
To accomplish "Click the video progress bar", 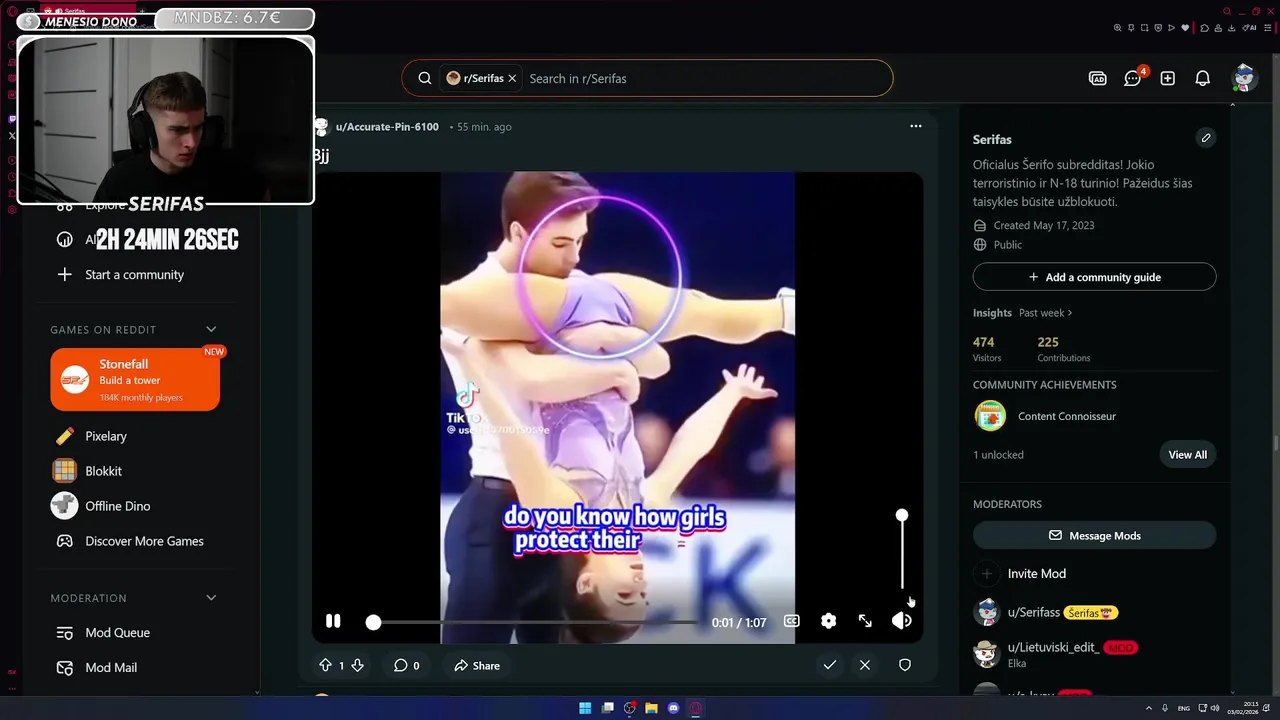I will coord(535,622).
